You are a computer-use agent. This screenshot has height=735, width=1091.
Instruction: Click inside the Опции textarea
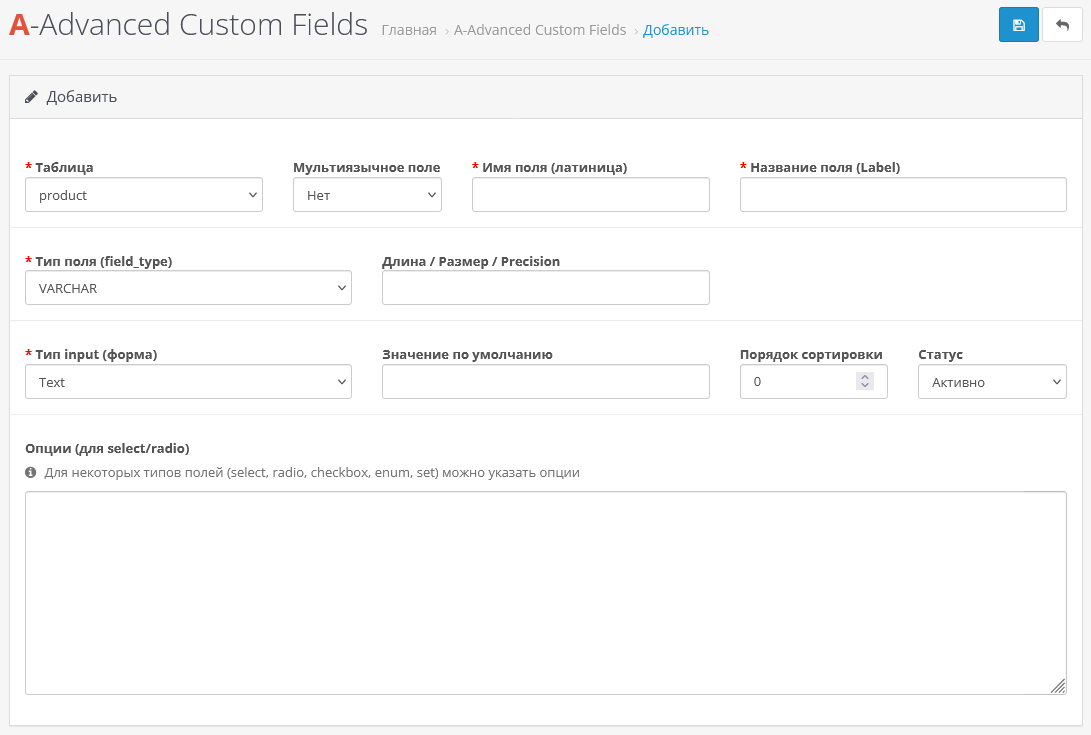click(x=545, y=592)
